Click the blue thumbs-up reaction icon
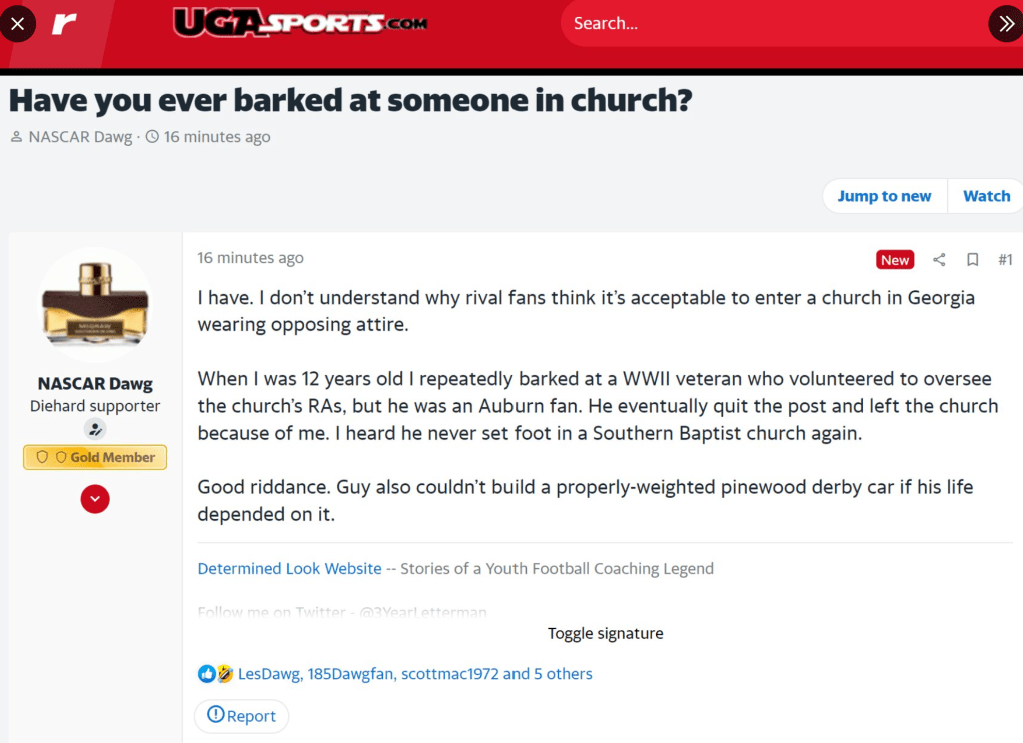 pyautogui.click(x=206, y=674)
